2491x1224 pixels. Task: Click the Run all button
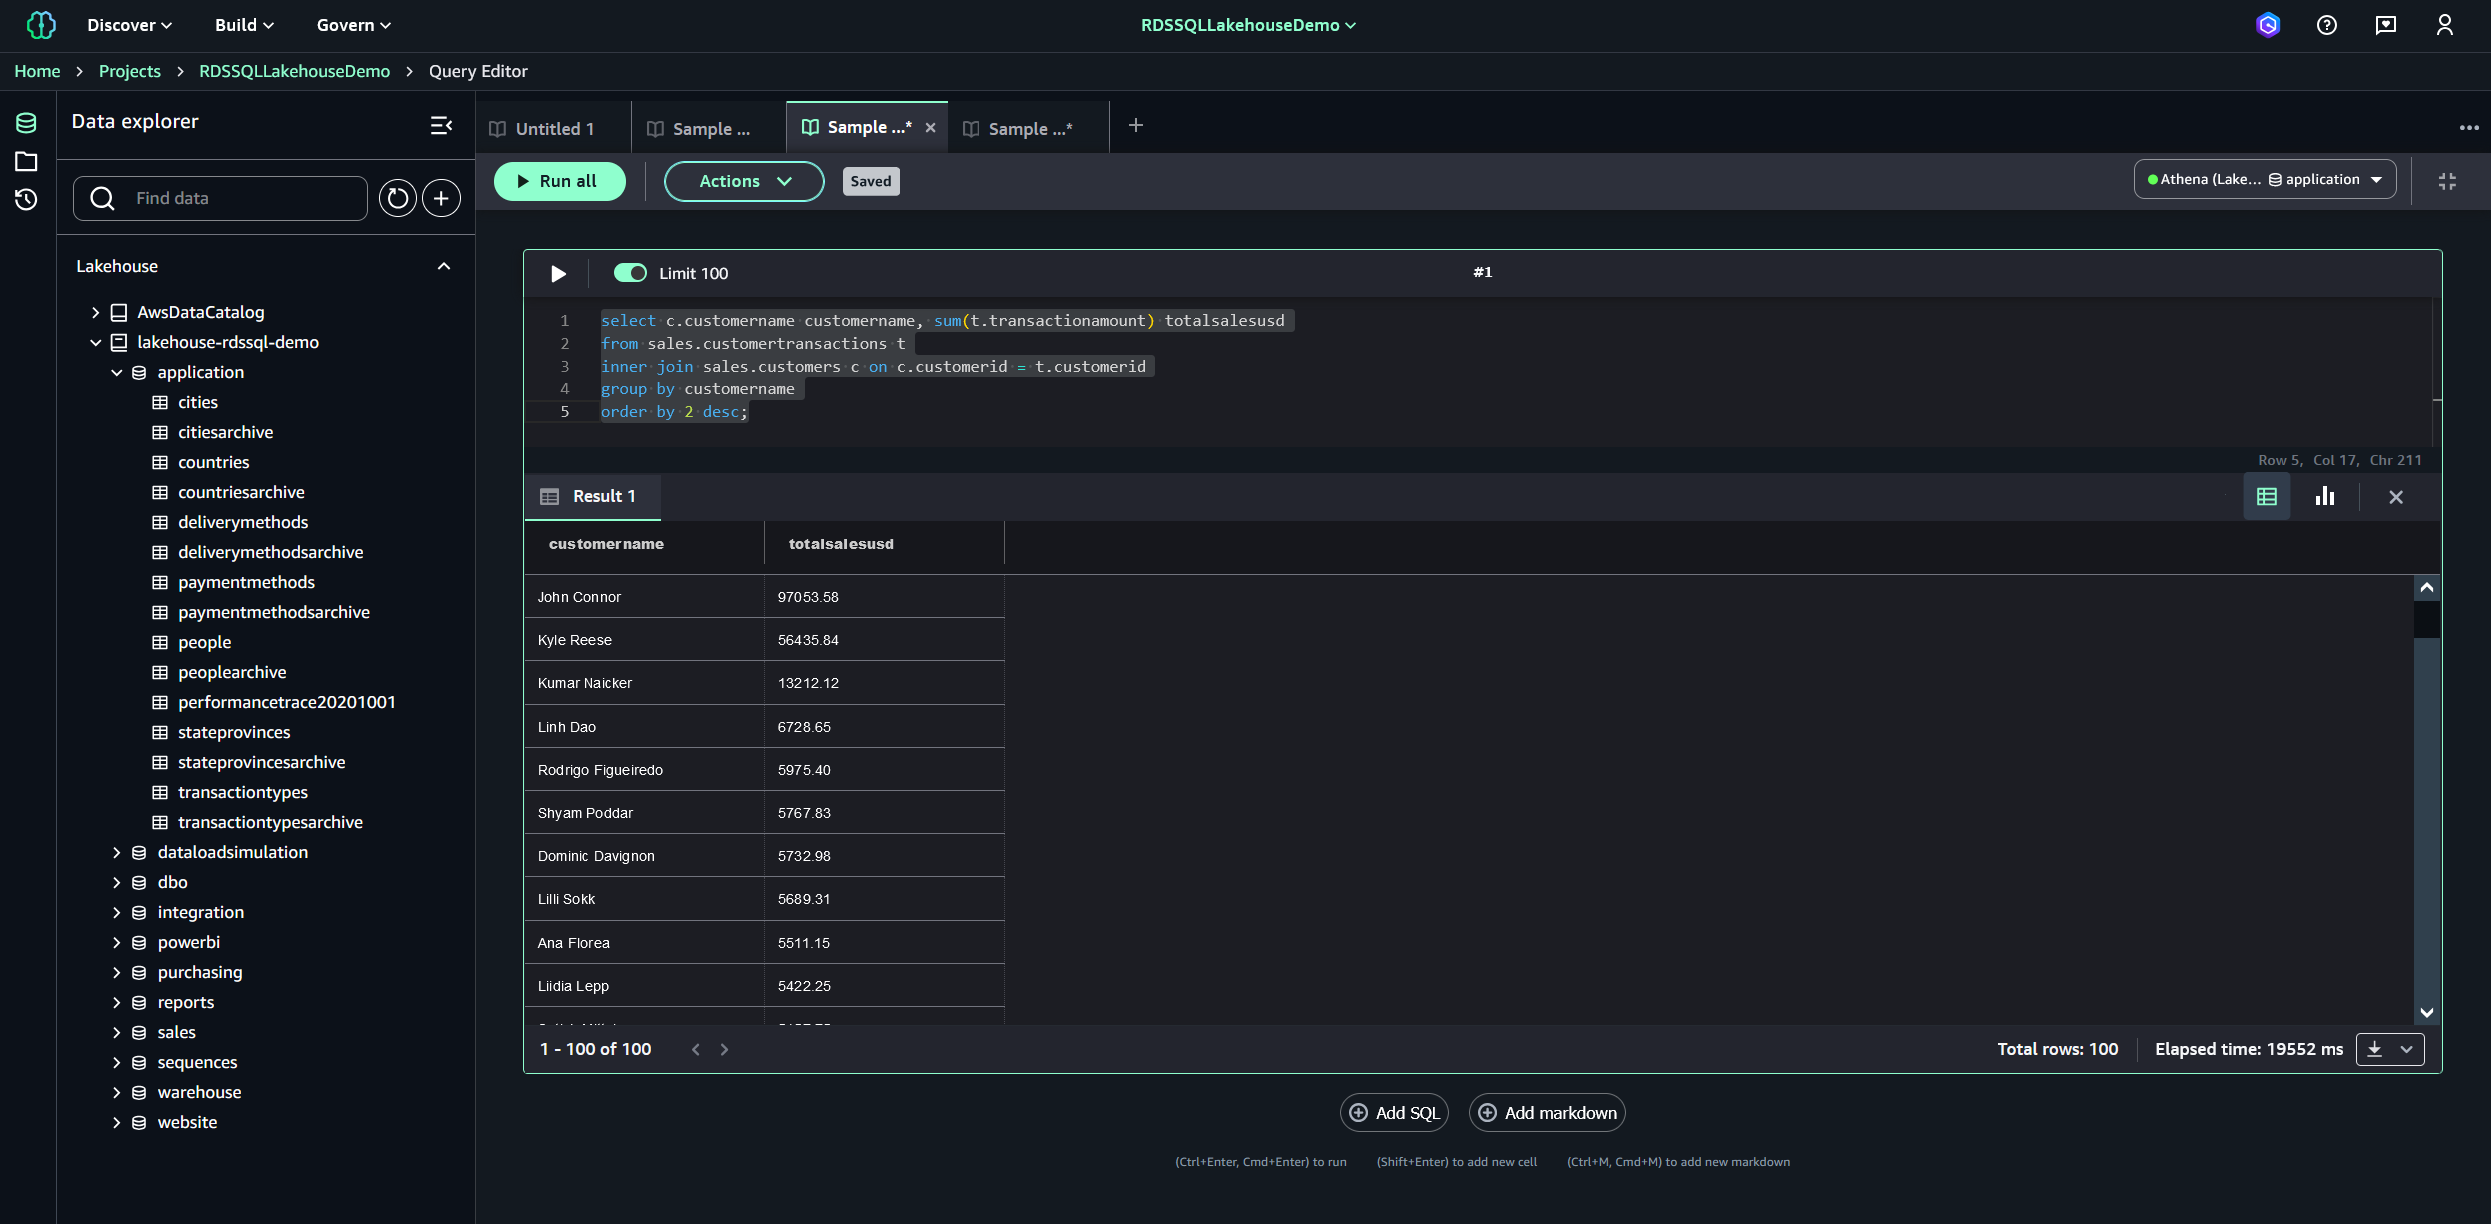coord(559,181)
